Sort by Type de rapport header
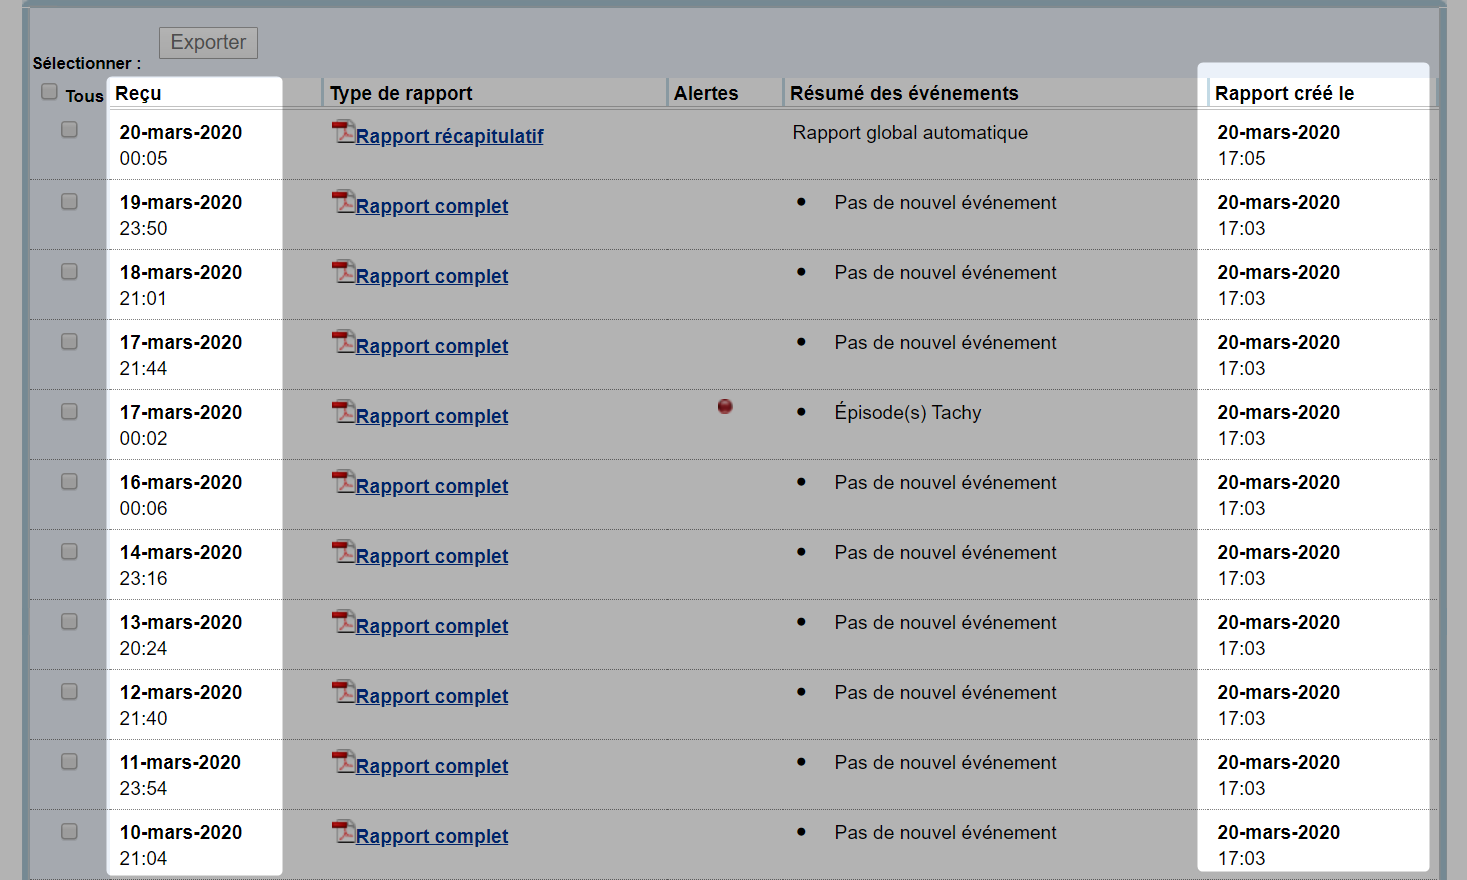The width and height of the screenshot is (1467, 880). coord(401,93)
